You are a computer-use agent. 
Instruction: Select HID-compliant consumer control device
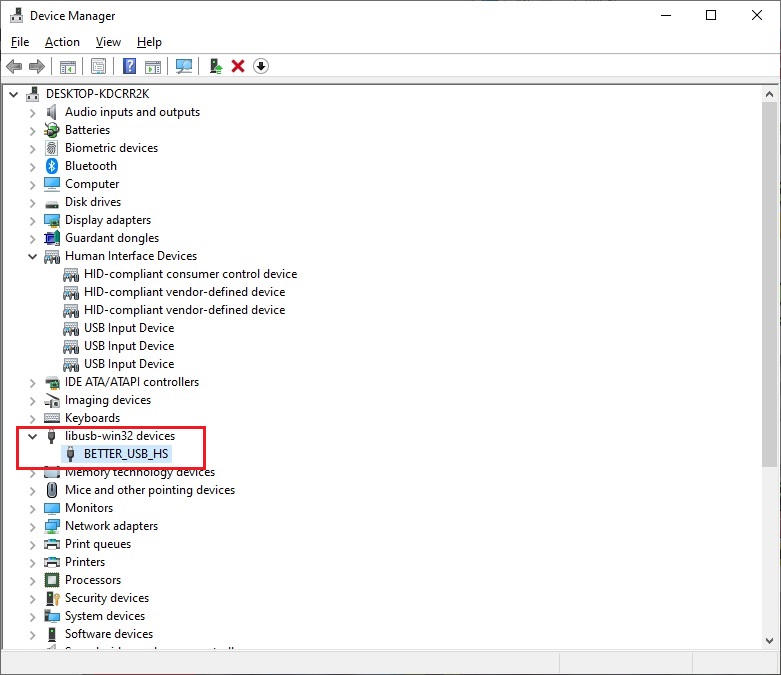190,274
